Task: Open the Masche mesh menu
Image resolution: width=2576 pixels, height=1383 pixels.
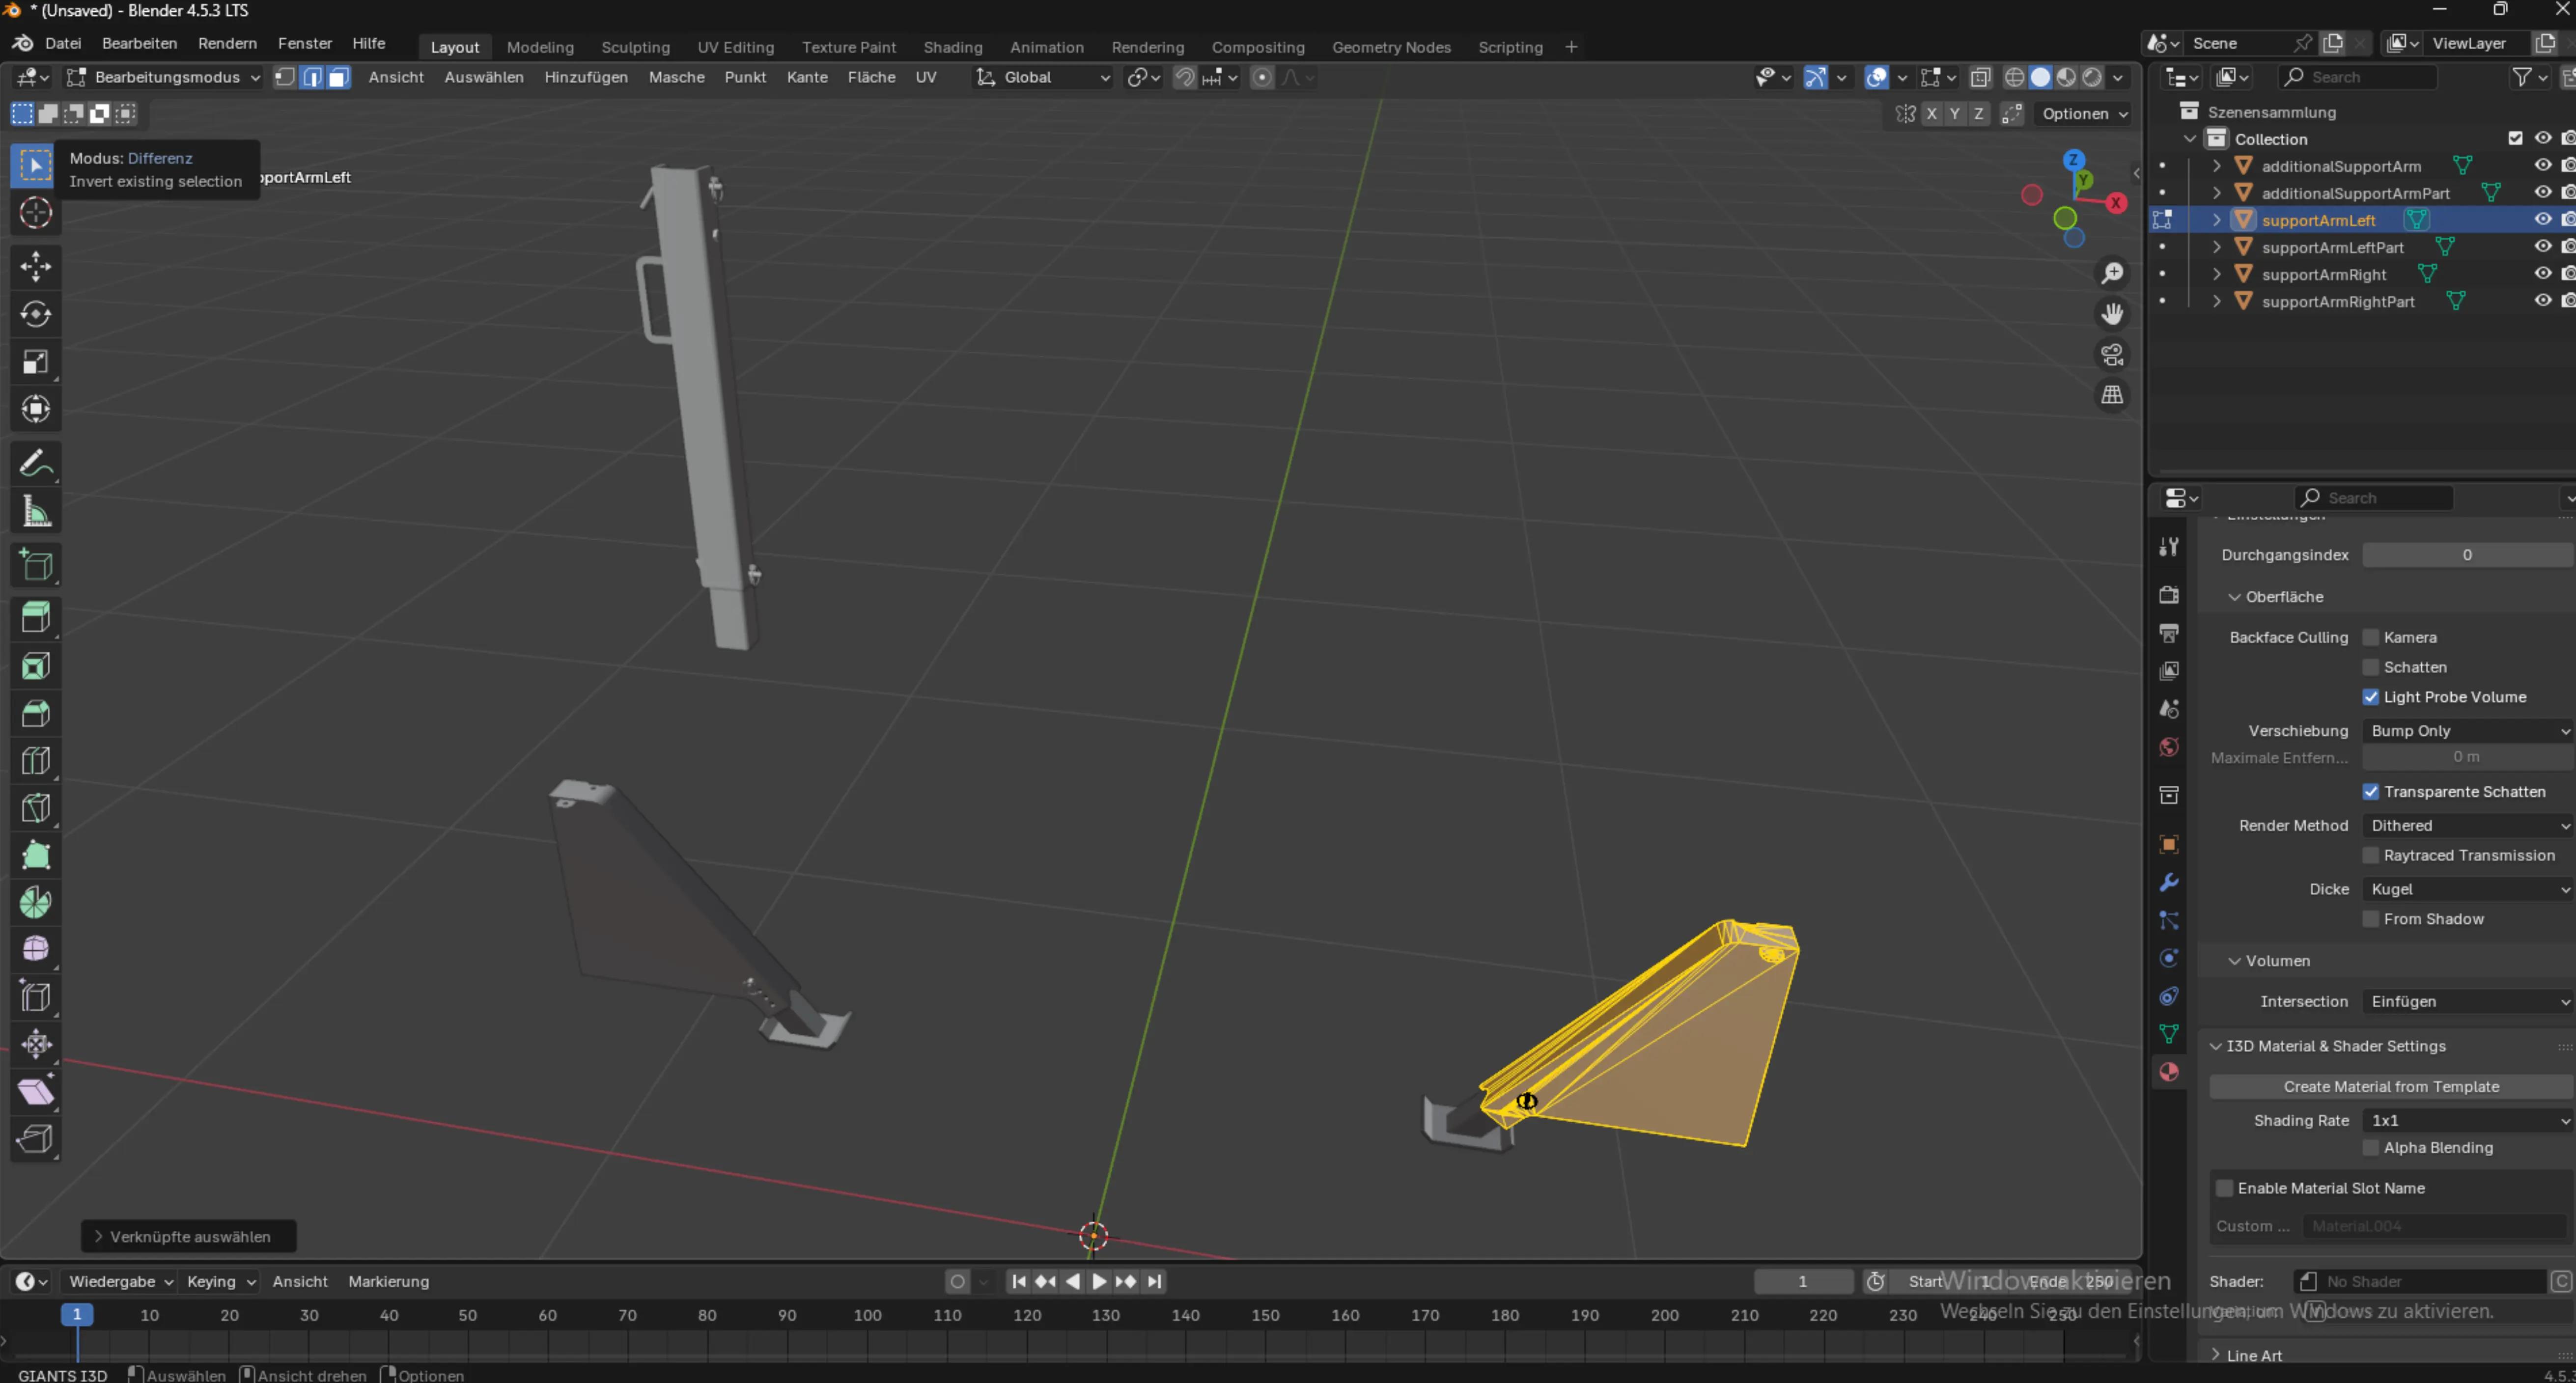Action: point(676,77)
